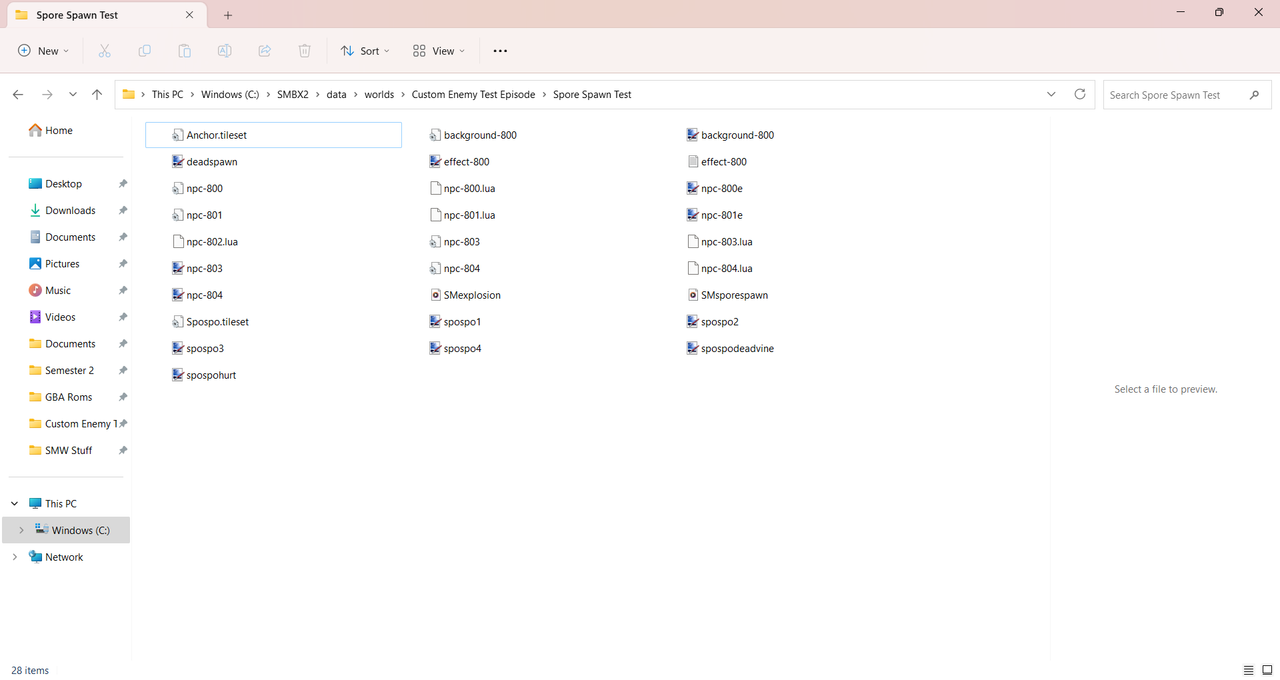
Task: Click the chevron after SMBX2 in breadcrumb
Action: pyautogui.click(x=316, y=94)
